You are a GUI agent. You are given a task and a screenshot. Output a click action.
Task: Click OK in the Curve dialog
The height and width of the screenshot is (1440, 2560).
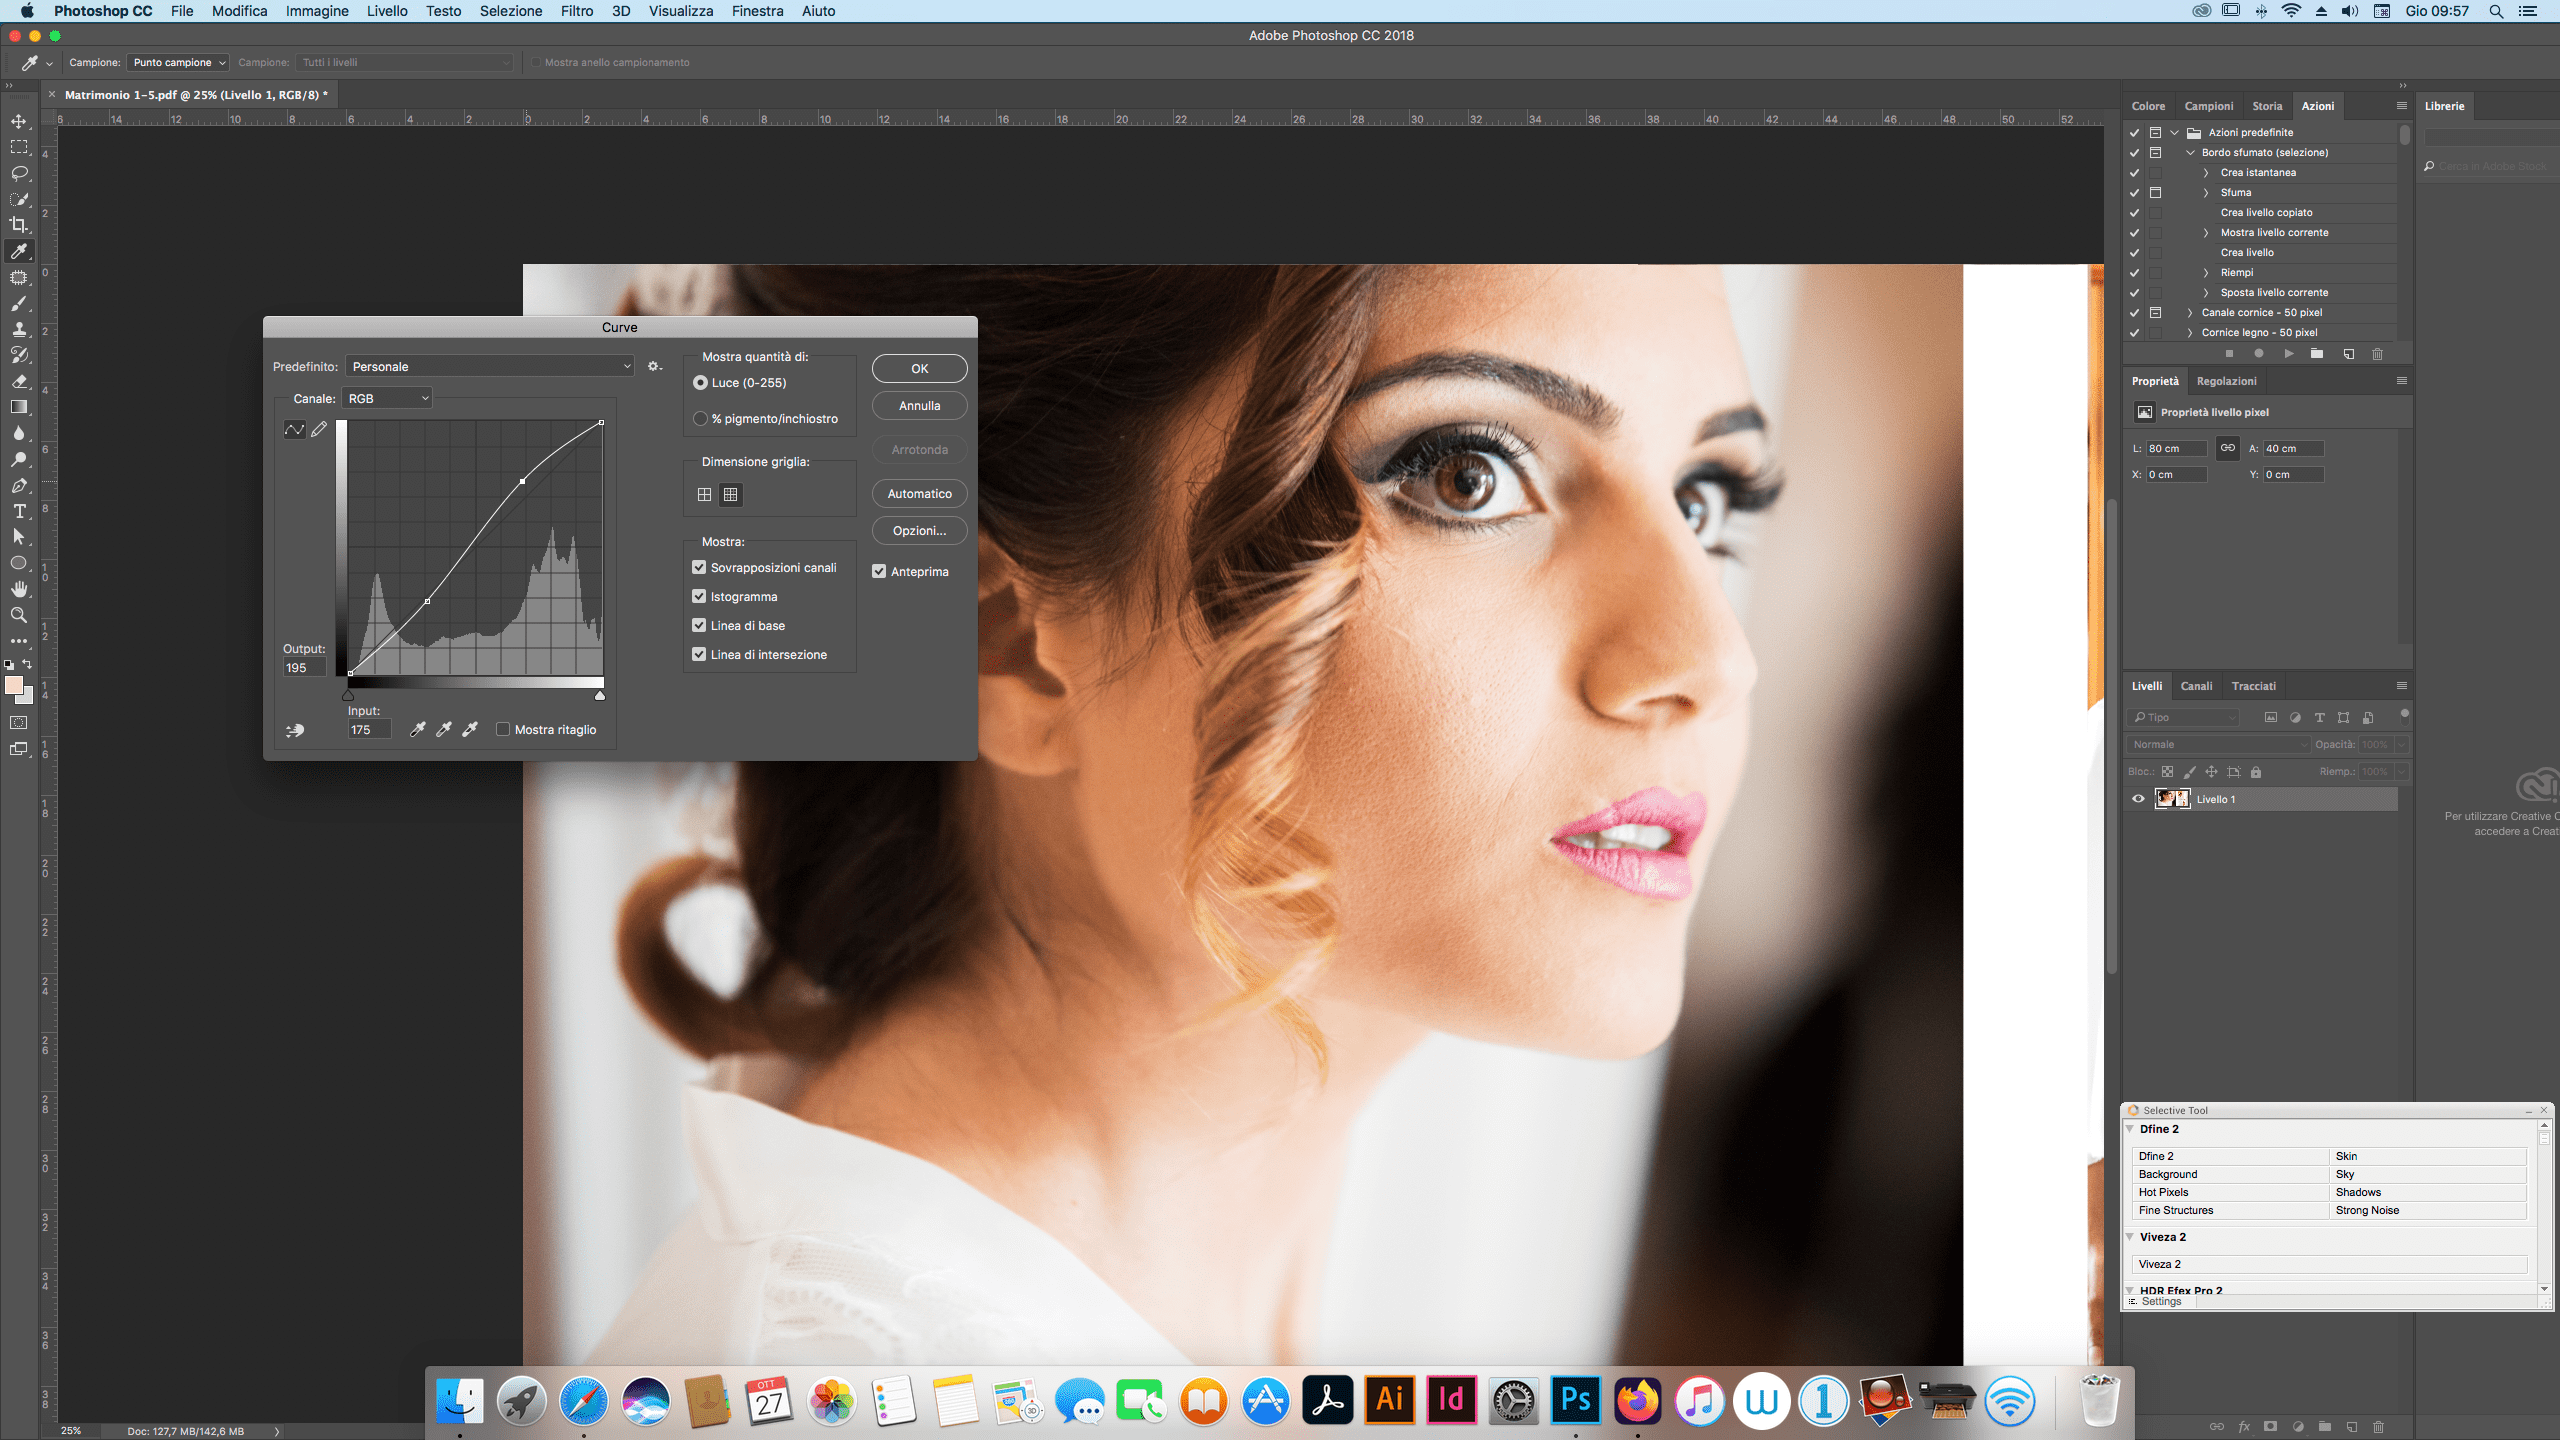click(919, 368)
